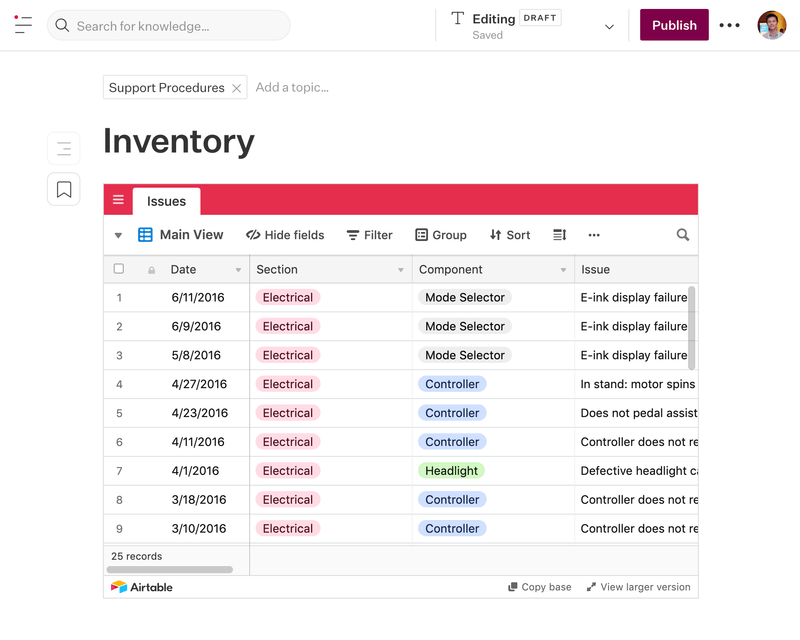Click the Copy base link
This screenshot has width=800, height=640.
coord(539,587)
